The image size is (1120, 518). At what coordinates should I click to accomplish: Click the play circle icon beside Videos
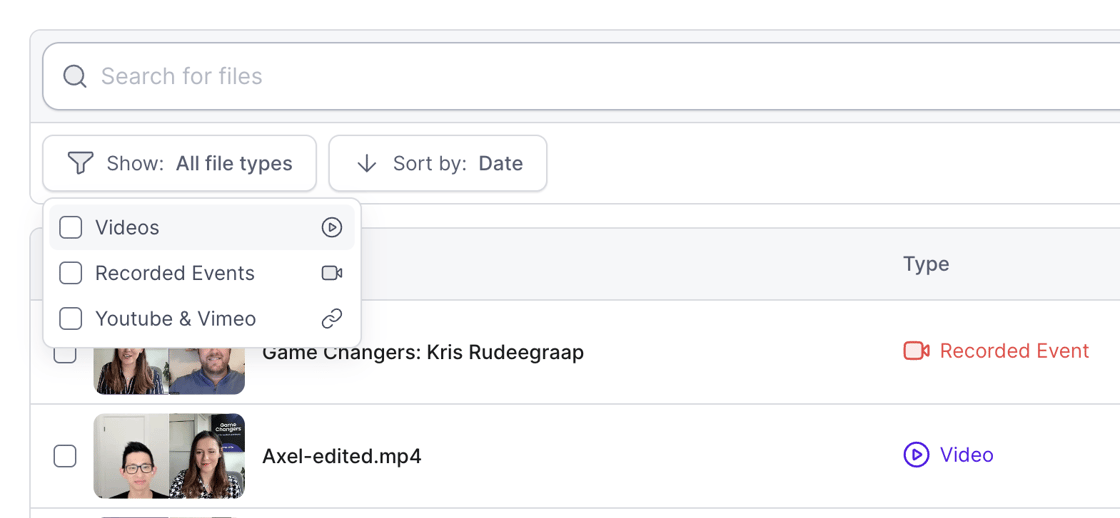click(x=331, y=227)
